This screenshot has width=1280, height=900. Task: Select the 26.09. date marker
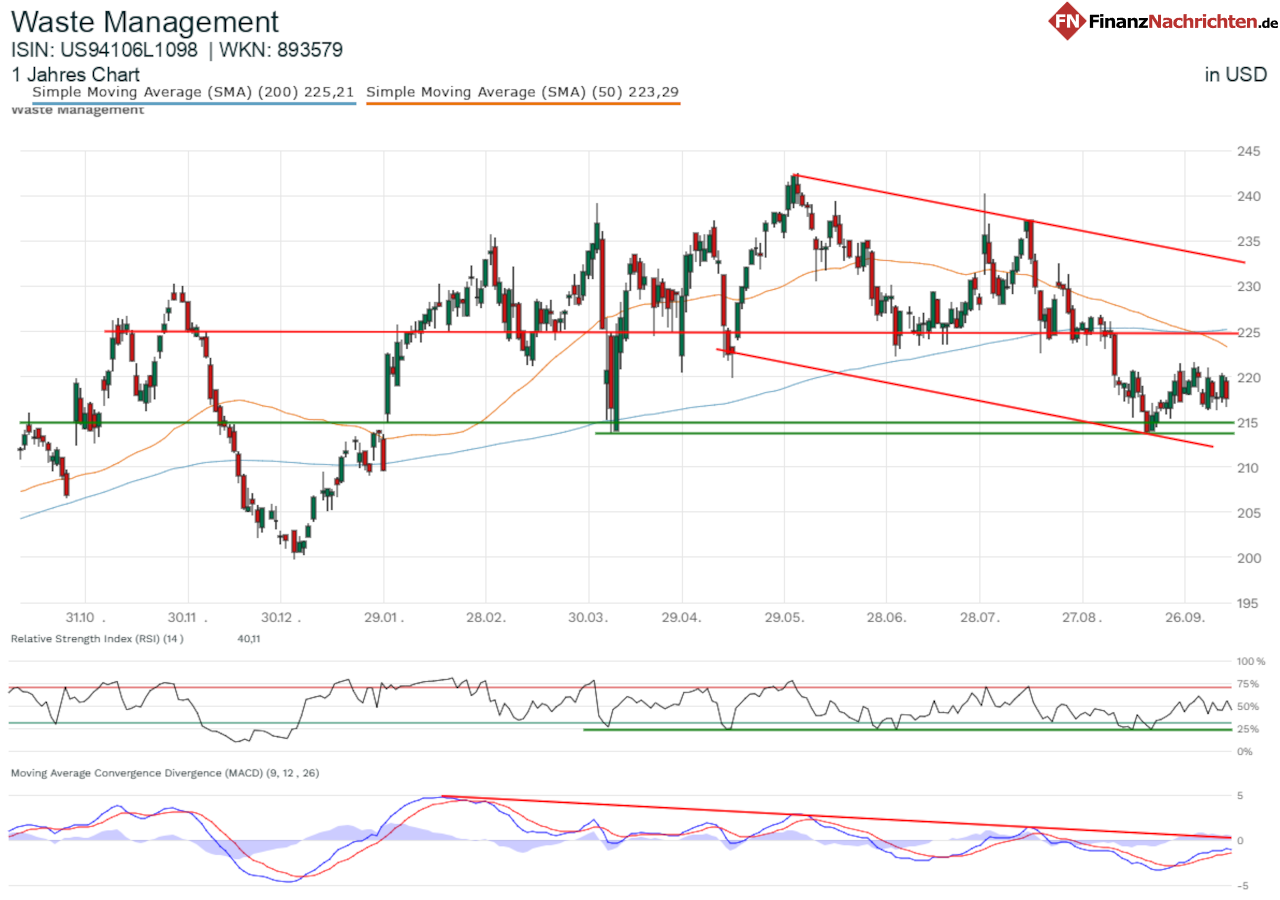(x=1183, y=617)
